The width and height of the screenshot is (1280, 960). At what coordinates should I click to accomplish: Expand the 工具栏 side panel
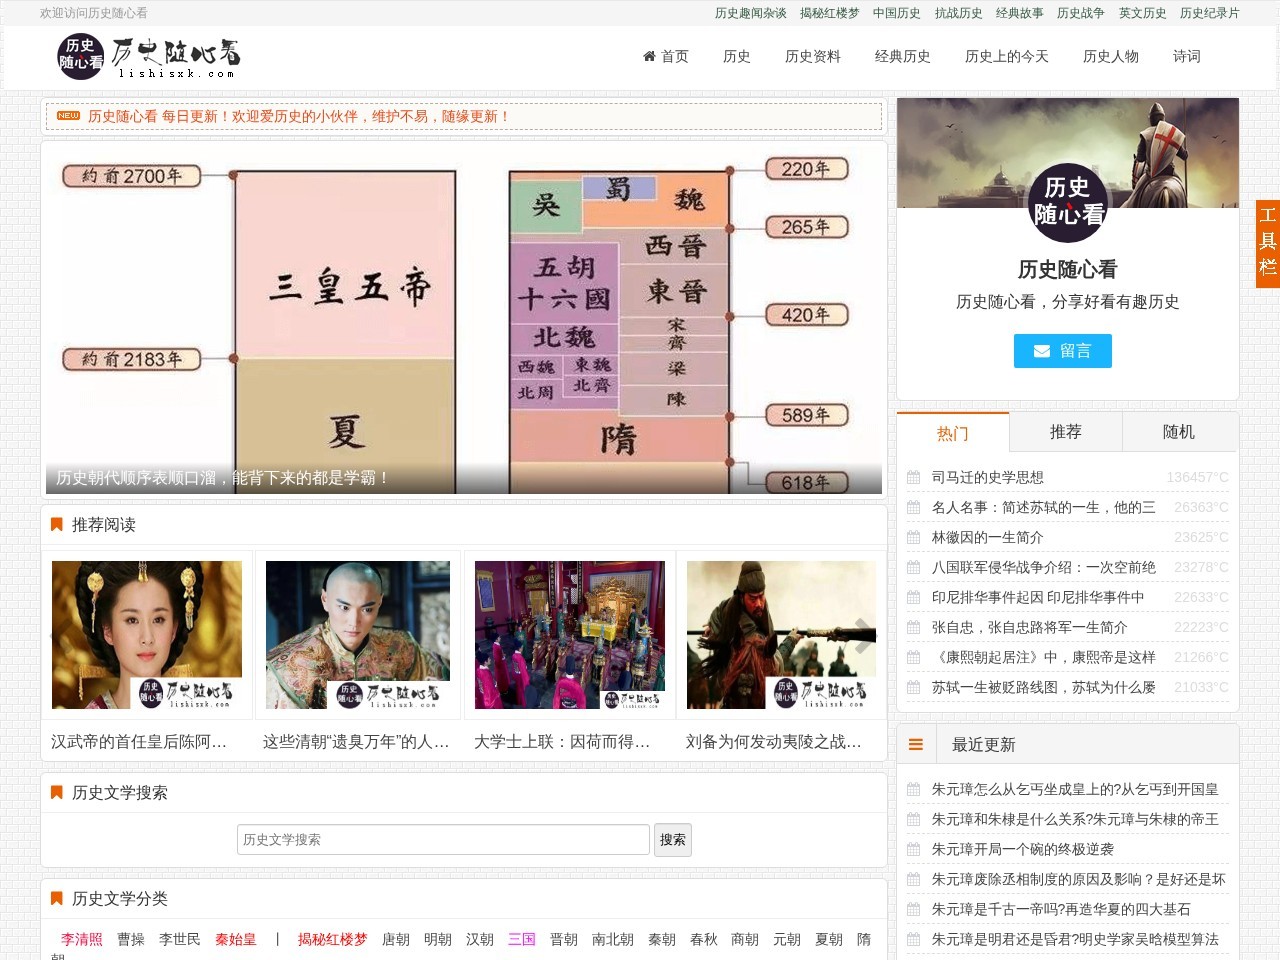tap(1267, 243)
